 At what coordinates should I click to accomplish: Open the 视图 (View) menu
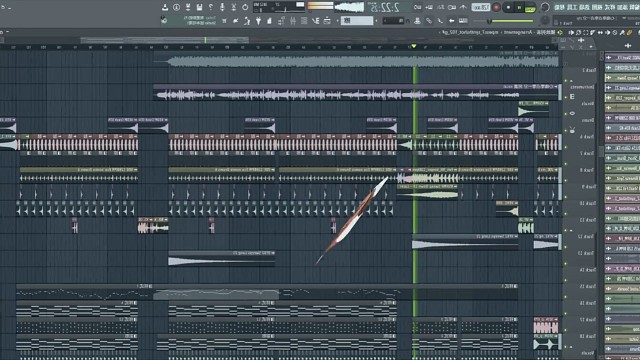(x=597, y=7)
